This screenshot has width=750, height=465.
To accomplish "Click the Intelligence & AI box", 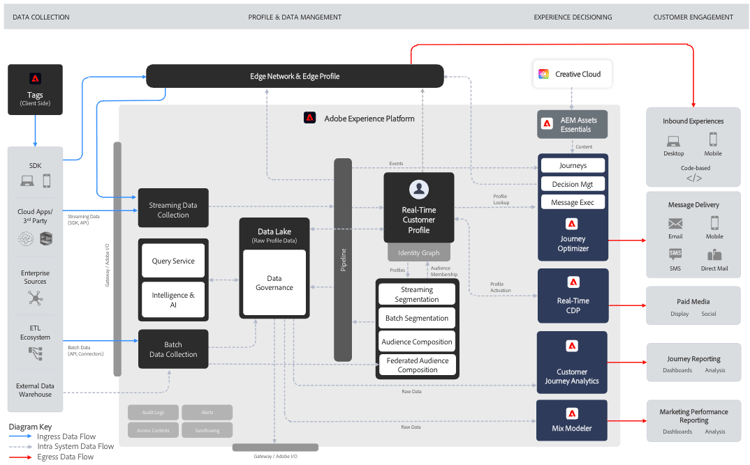I will click(x=173, y=300).
